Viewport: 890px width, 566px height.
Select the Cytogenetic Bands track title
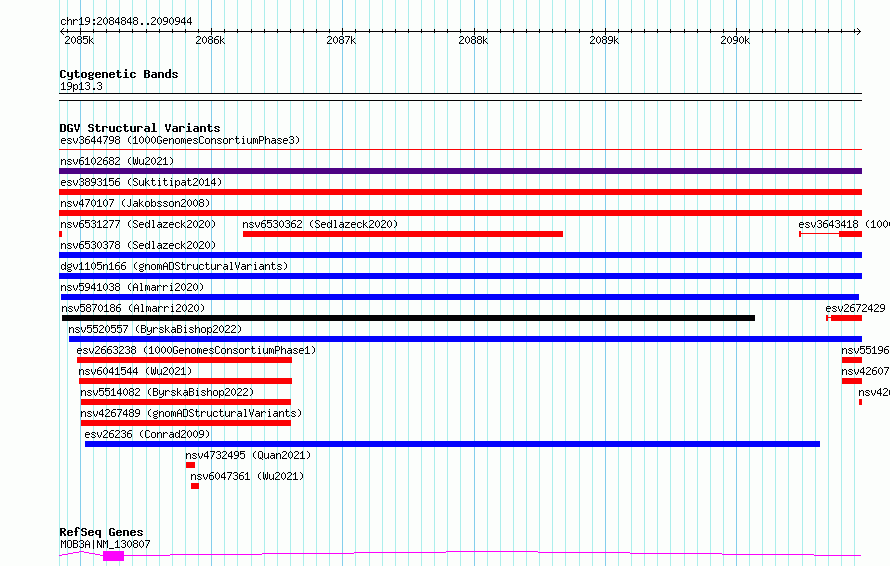(x=119, y=74)
